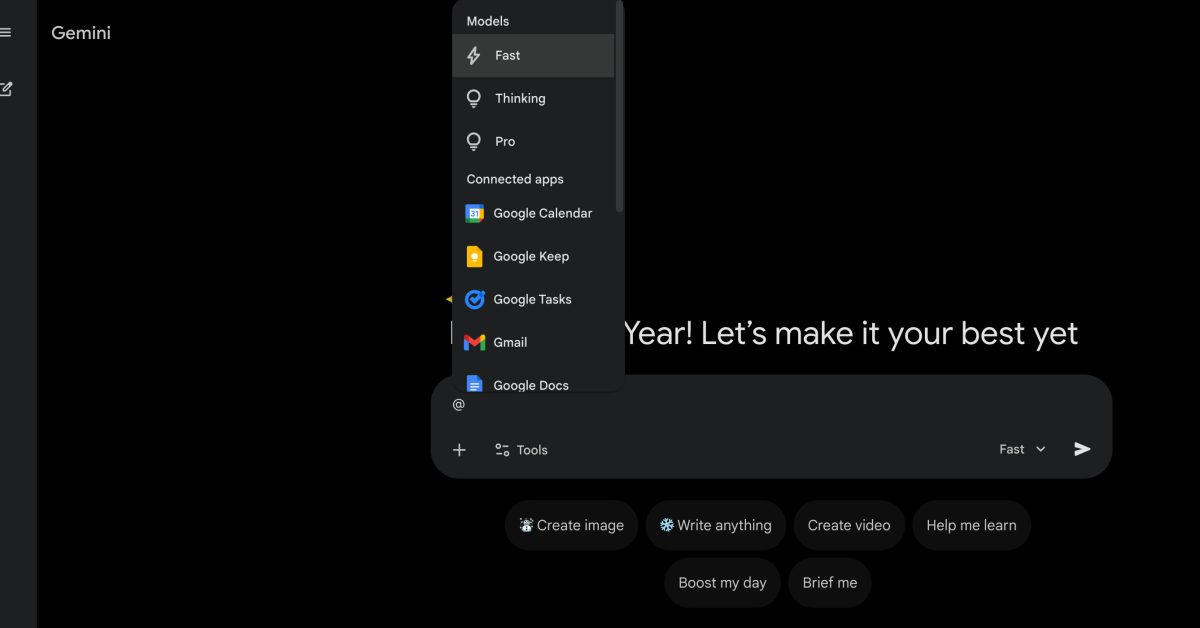Click inside the message input field

[x=700, y=403]
